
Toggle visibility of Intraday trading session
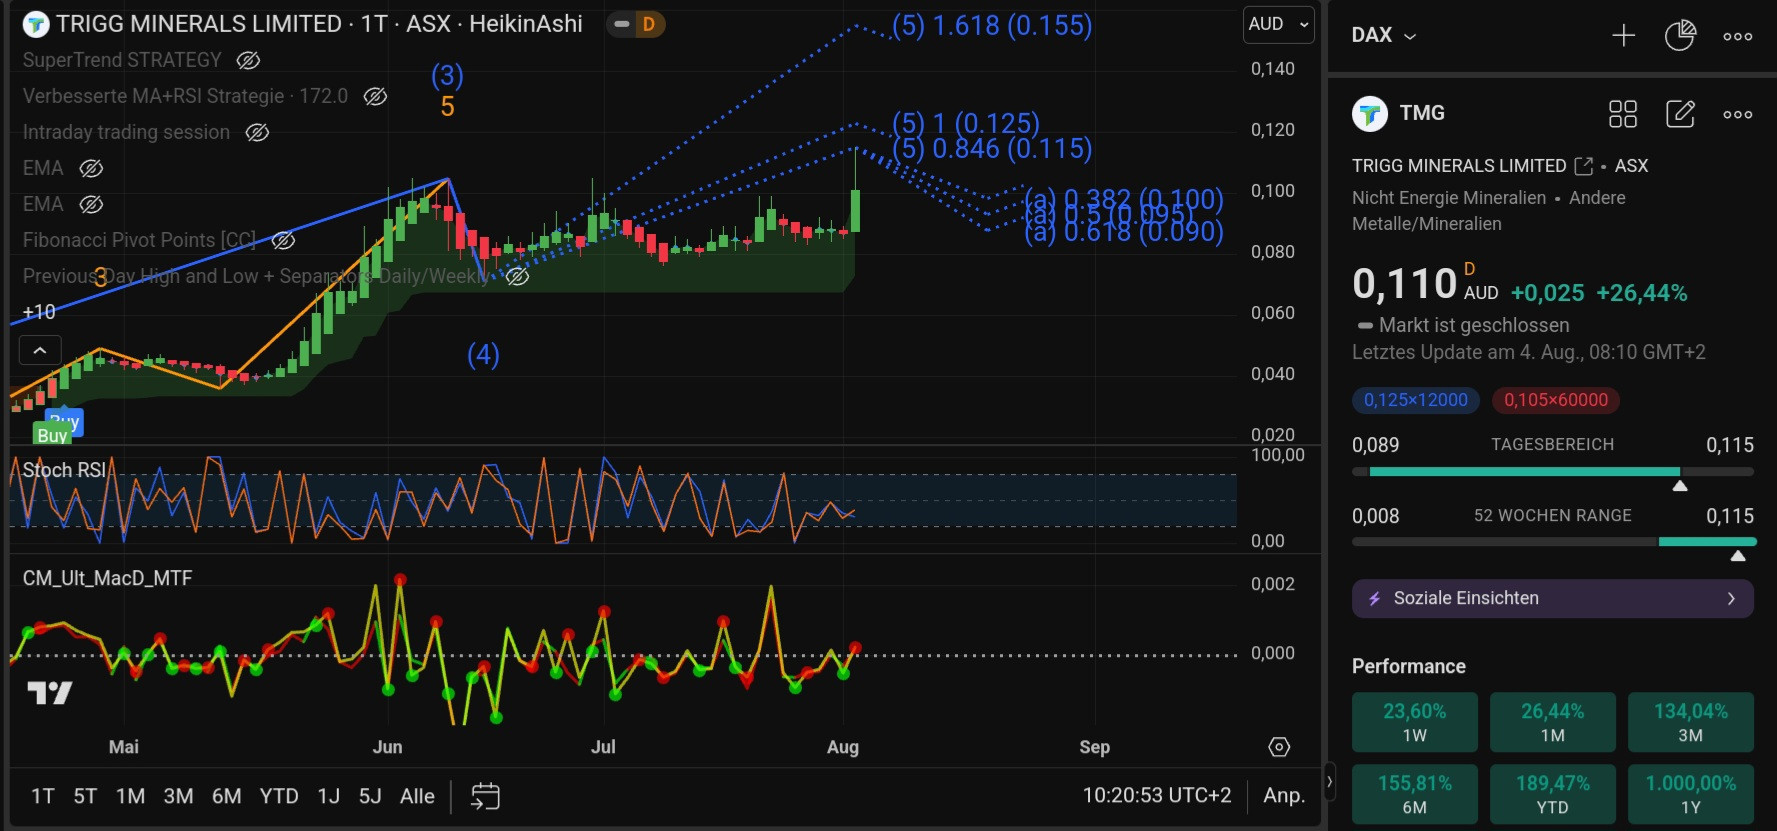coord(257,133)
